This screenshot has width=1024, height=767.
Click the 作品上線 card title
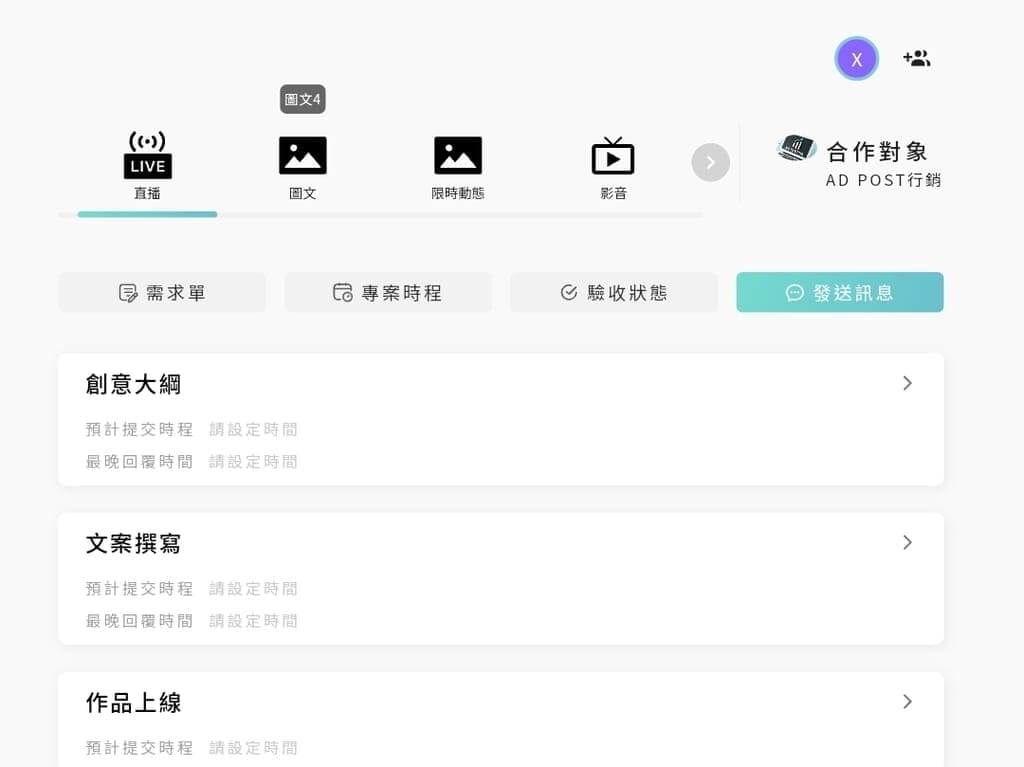[x=133, y=703]
